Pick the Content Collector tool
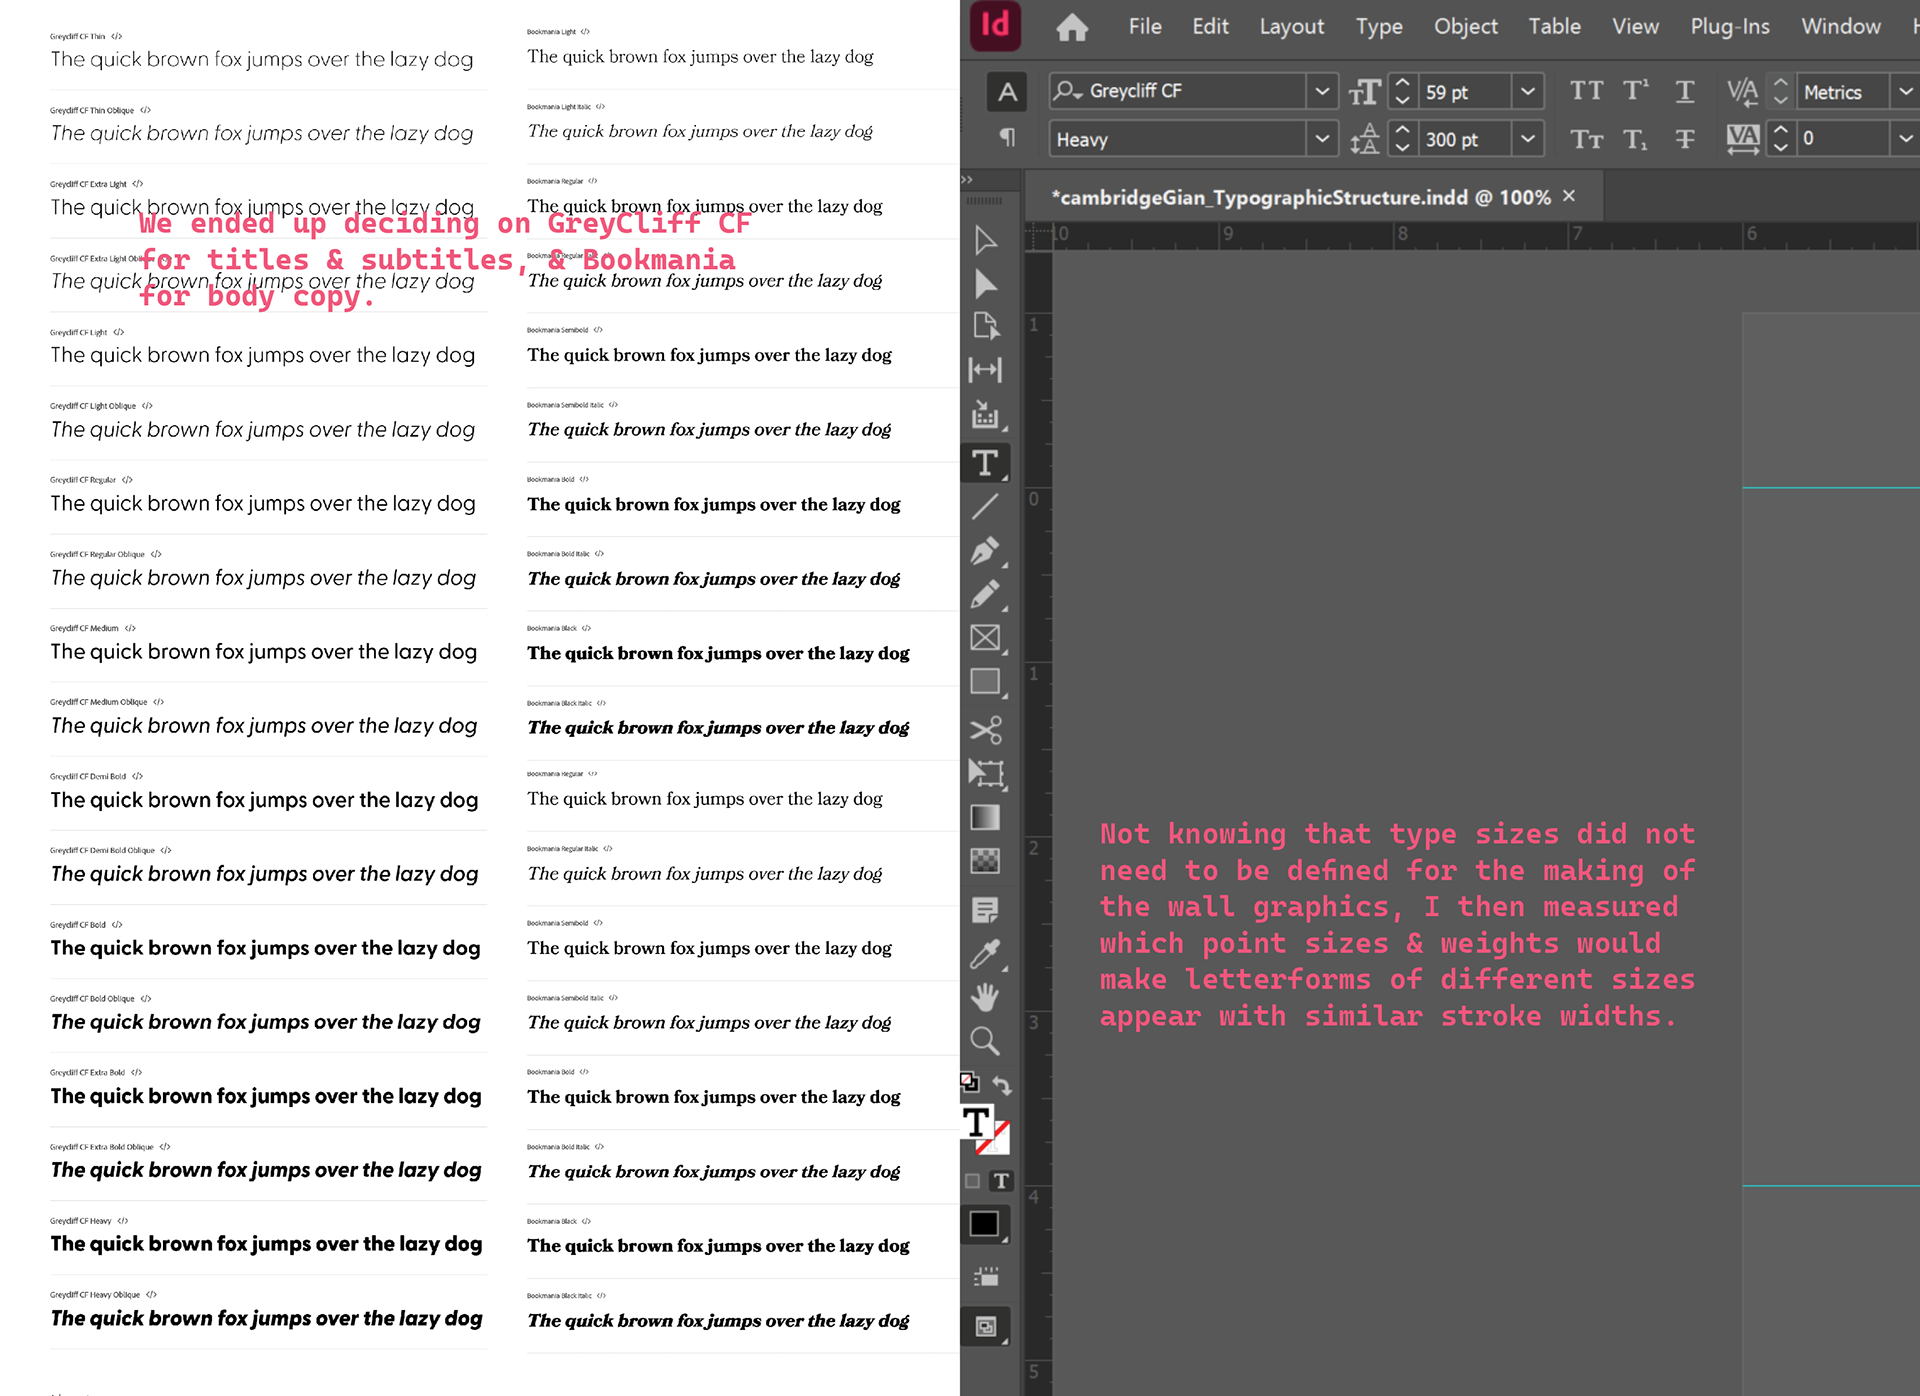The height and width of the screenshot is (1396, 1920). pos(985,415)
